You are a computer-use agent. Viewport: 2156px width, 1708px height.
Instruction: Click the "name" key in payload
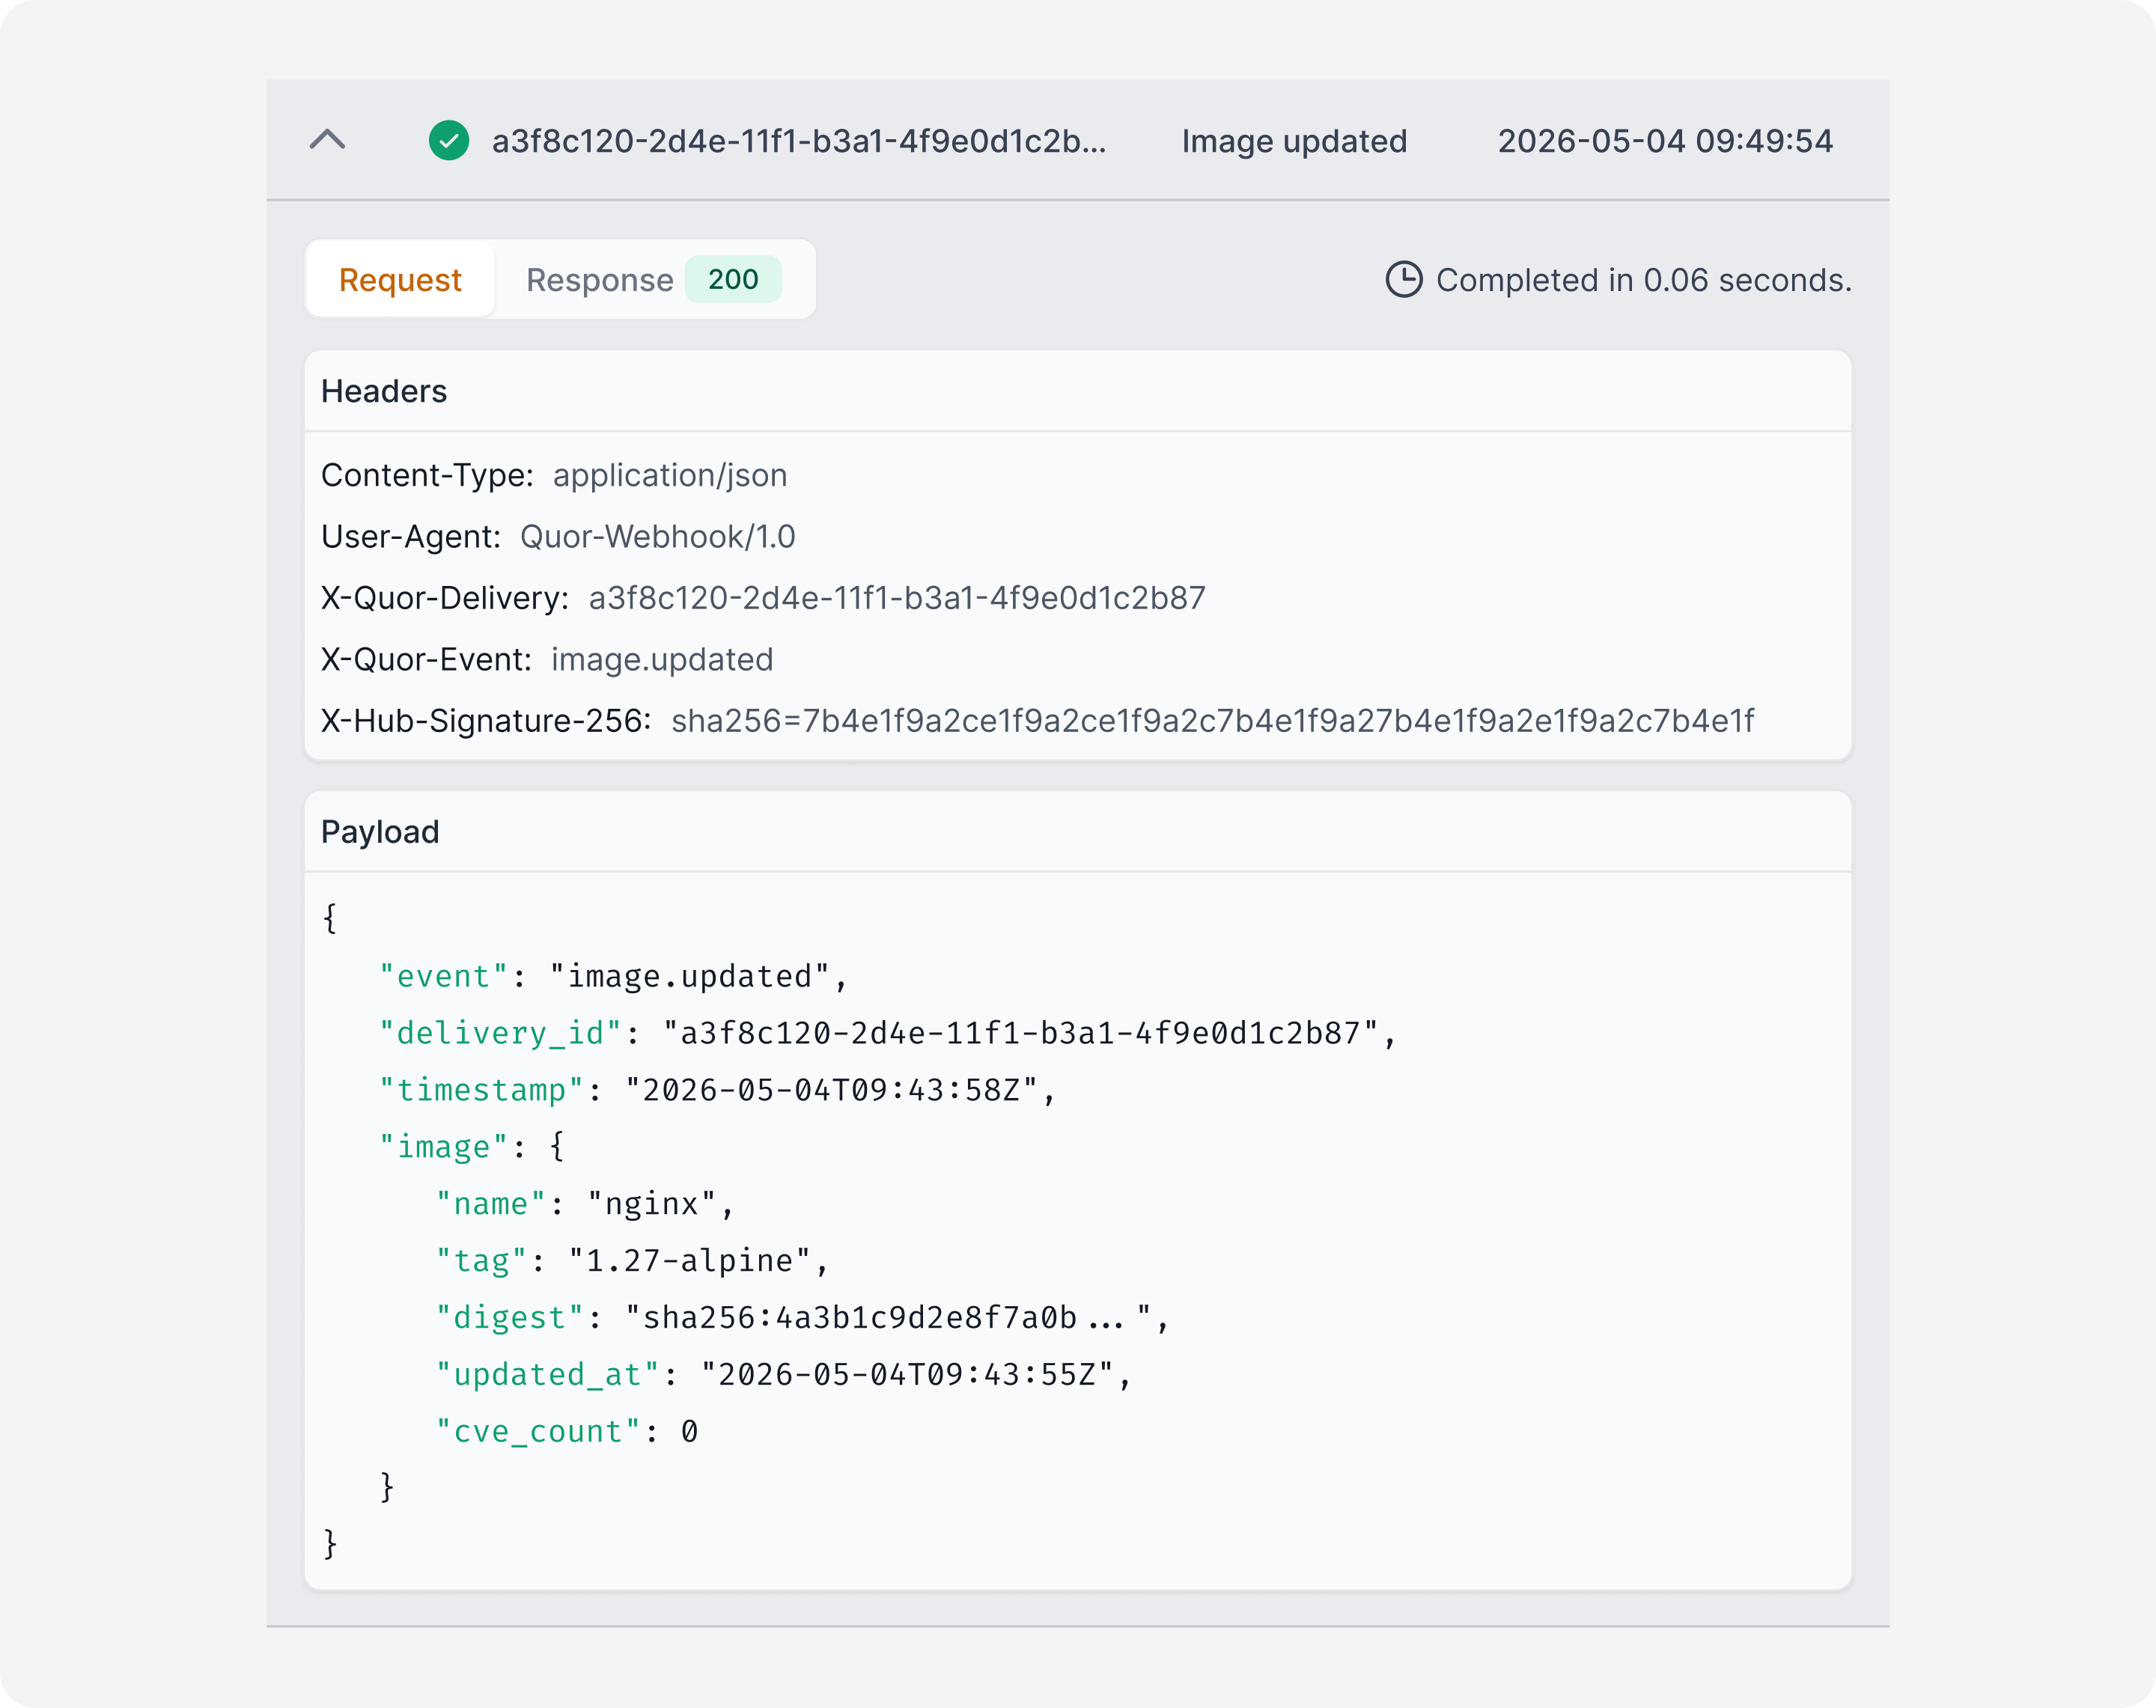click(491, 1204)
